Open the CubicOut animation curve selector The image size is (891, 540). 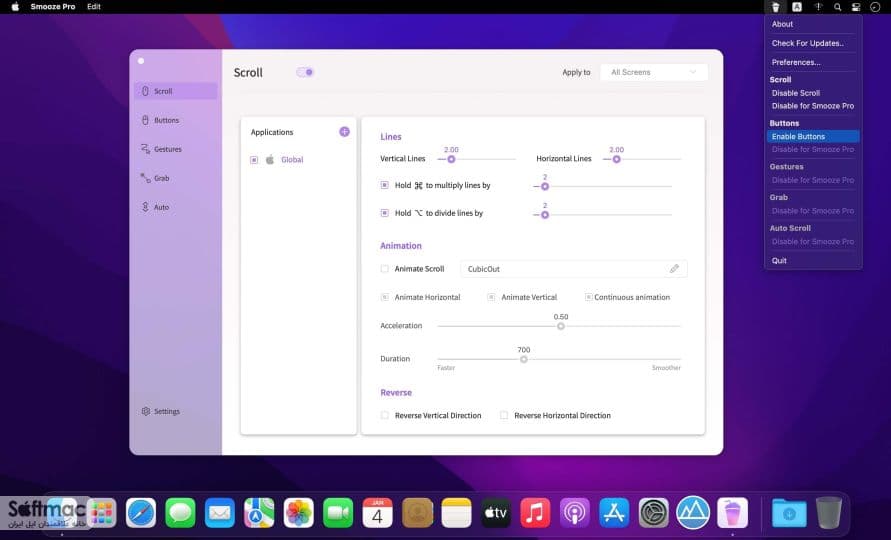click(574, 269)
